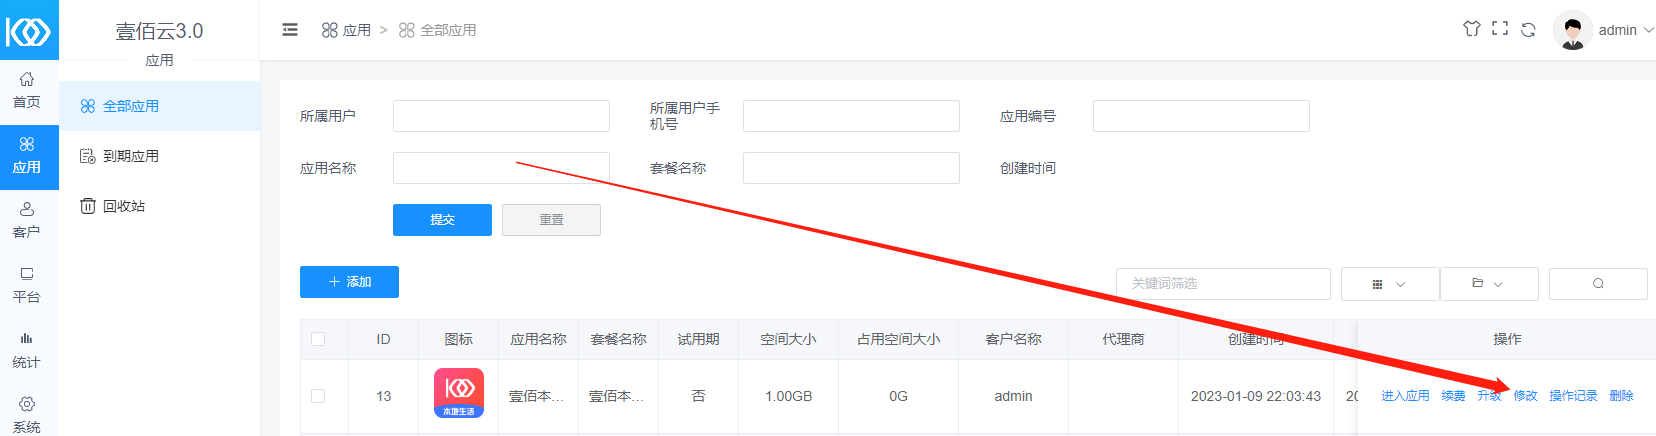Viewport: 1656px width, 436px height.
Task: Open the folder export dropdown
Action: (1488, 284)
